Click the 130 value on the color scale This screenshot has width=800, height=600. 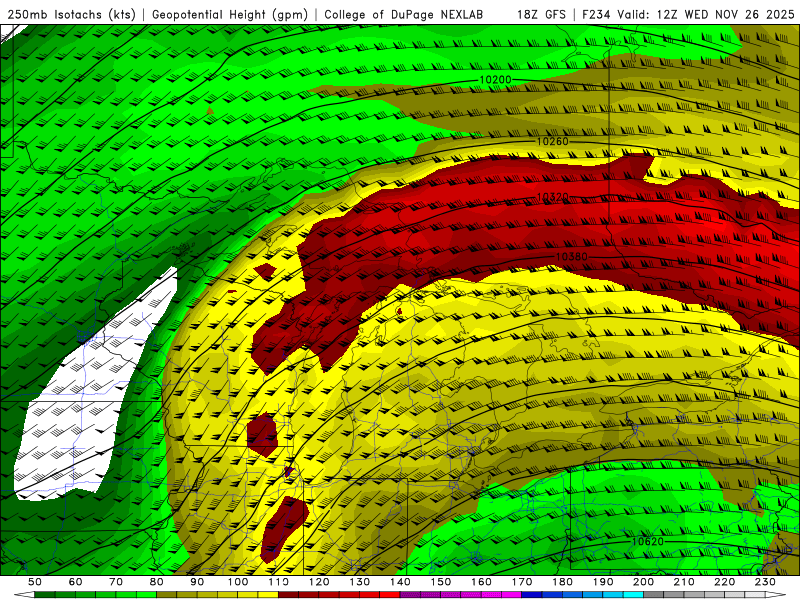pyautogui.click(x=360, y=582)
